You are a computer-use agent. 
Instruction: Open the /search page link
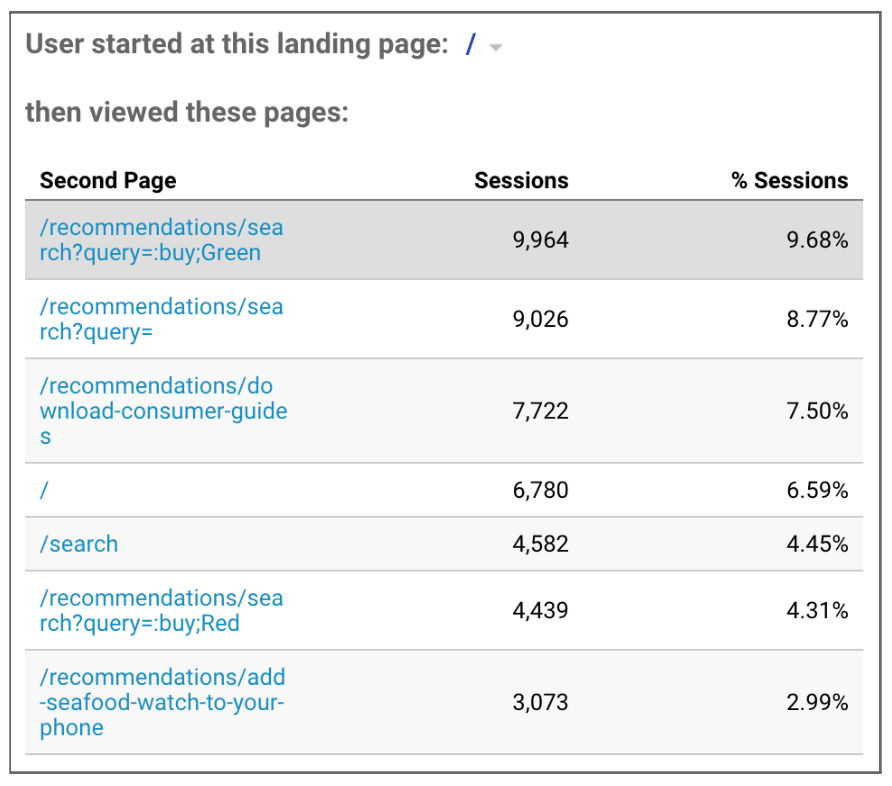pyautogui.click(x=79, y=544)
